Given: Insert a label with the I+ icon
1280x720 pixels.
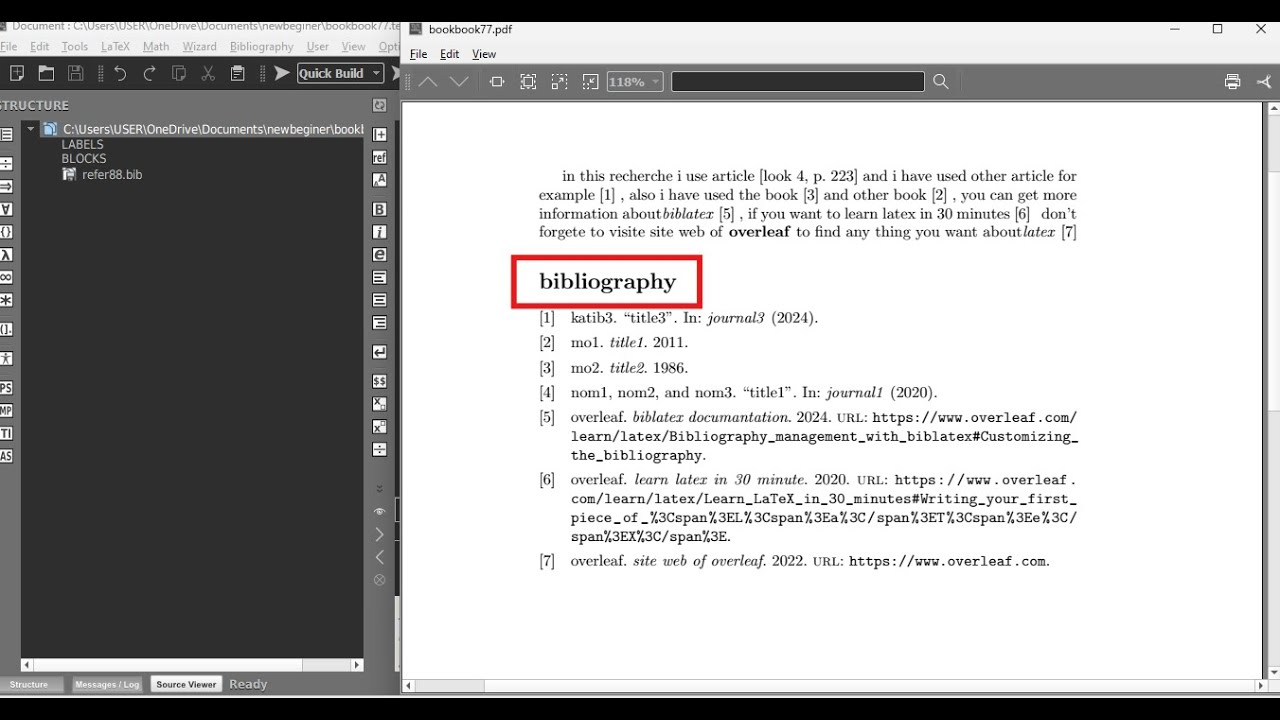Looking at the screenshot, I should click(380, 134).
